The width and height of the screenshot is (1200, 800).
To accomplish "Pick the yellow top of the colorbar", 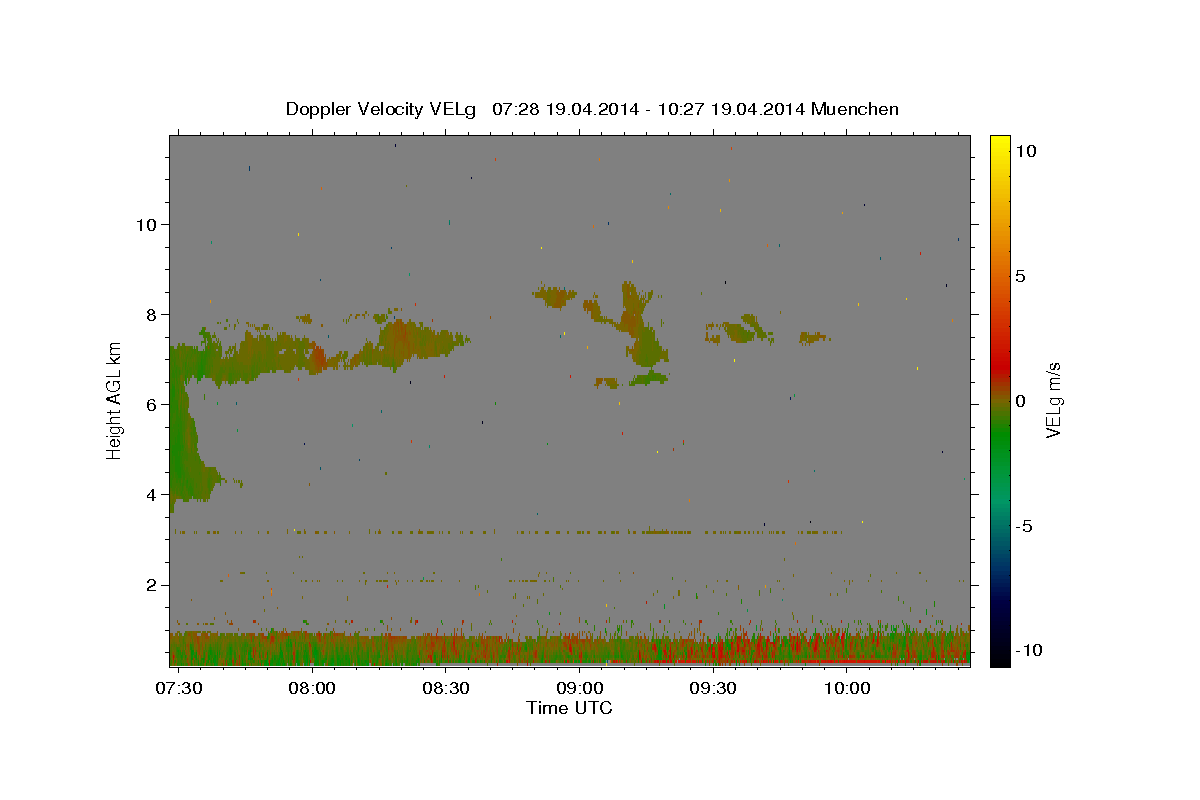I will [x=1000, y=142].
